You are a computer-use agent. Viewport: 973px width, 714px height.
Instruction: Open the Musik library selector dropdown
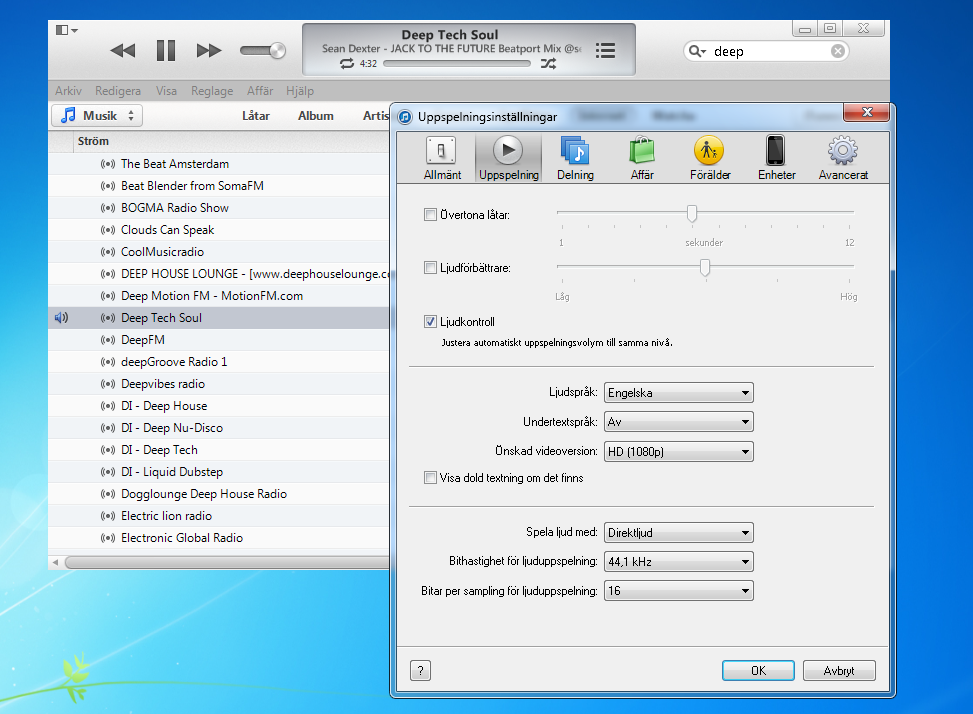[x=97, y=115]
